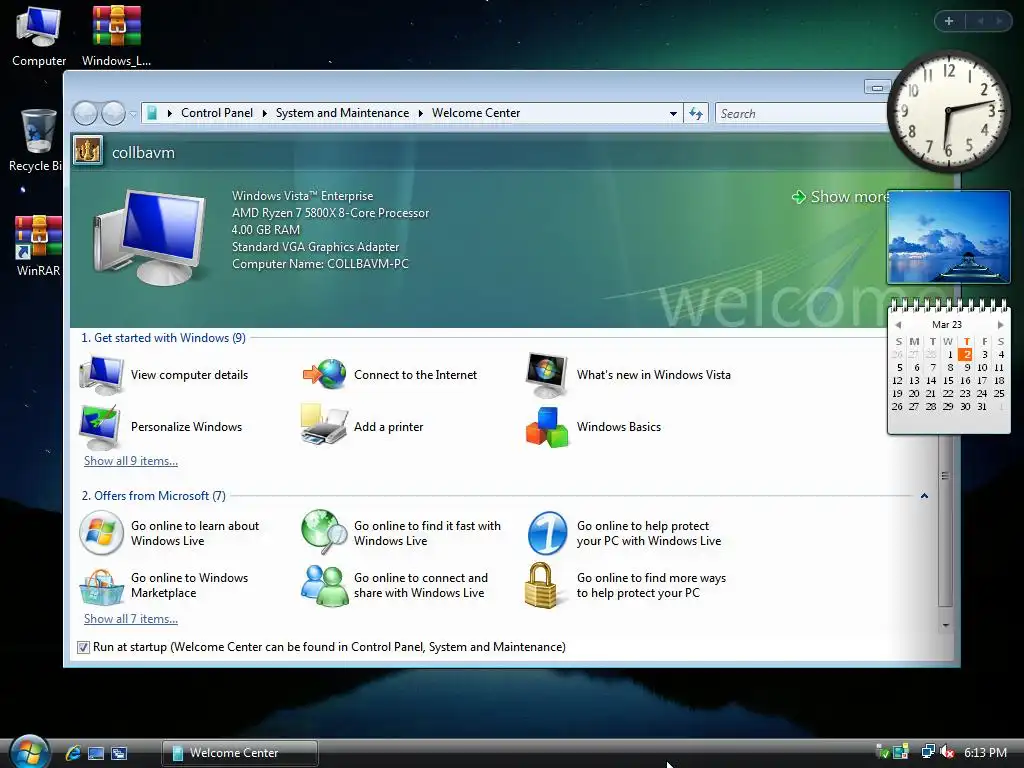Click the collbavm user account picture
This screenshot has height=768, width=1024.
coord(88,152)
